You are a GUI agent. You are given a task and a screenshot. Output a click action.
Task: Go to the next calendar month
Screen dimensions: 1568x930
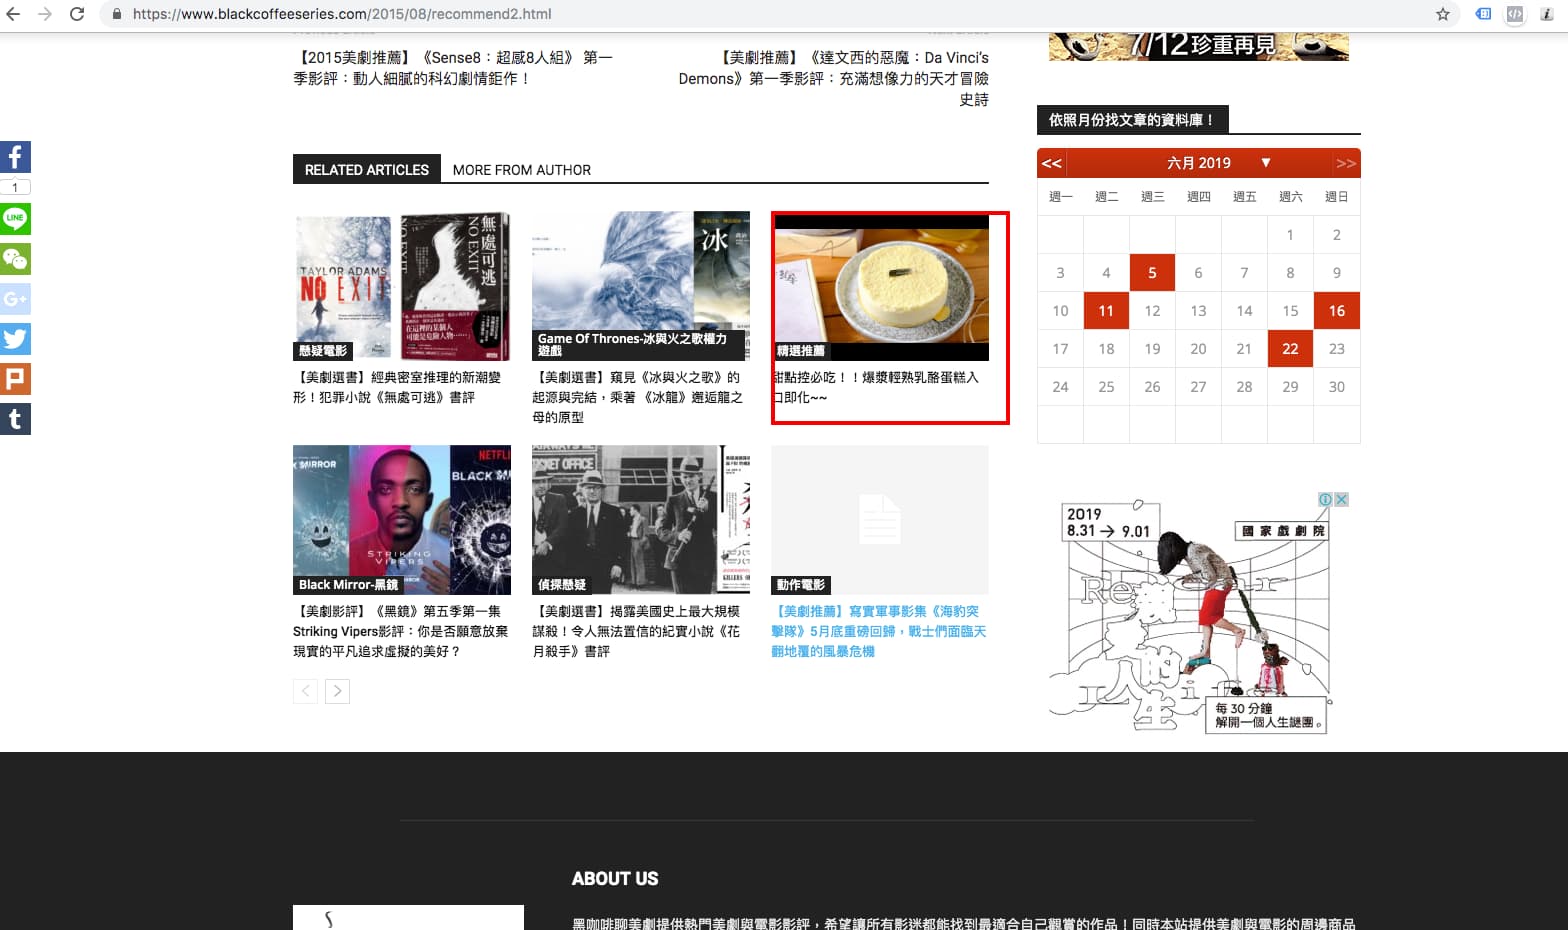pos(1345,163)
